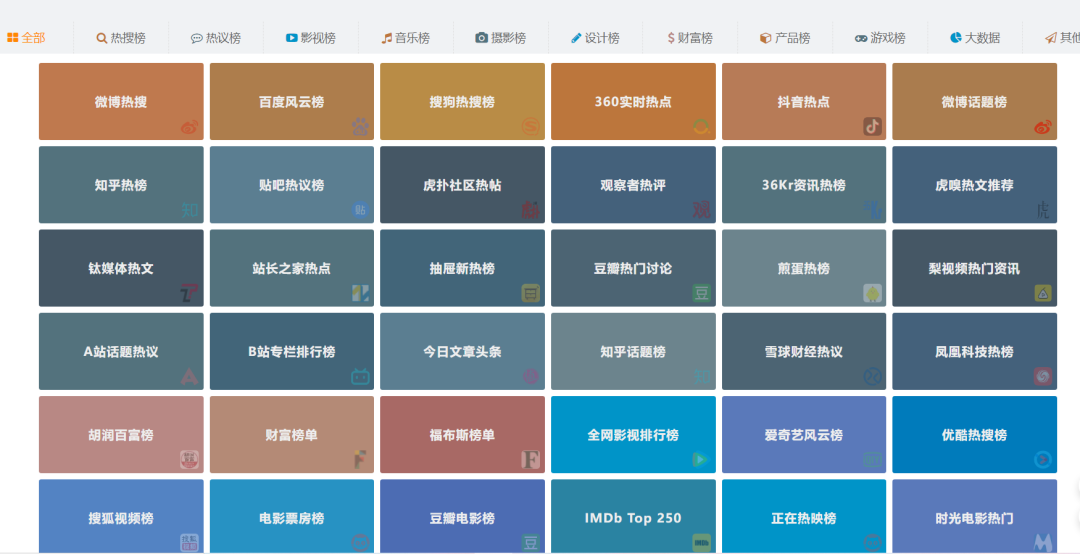Image resolution: width=1080 pixels, height=554 pixels.
Task: Open the 百度风云榜 card
Action: (x=292, y=101)
